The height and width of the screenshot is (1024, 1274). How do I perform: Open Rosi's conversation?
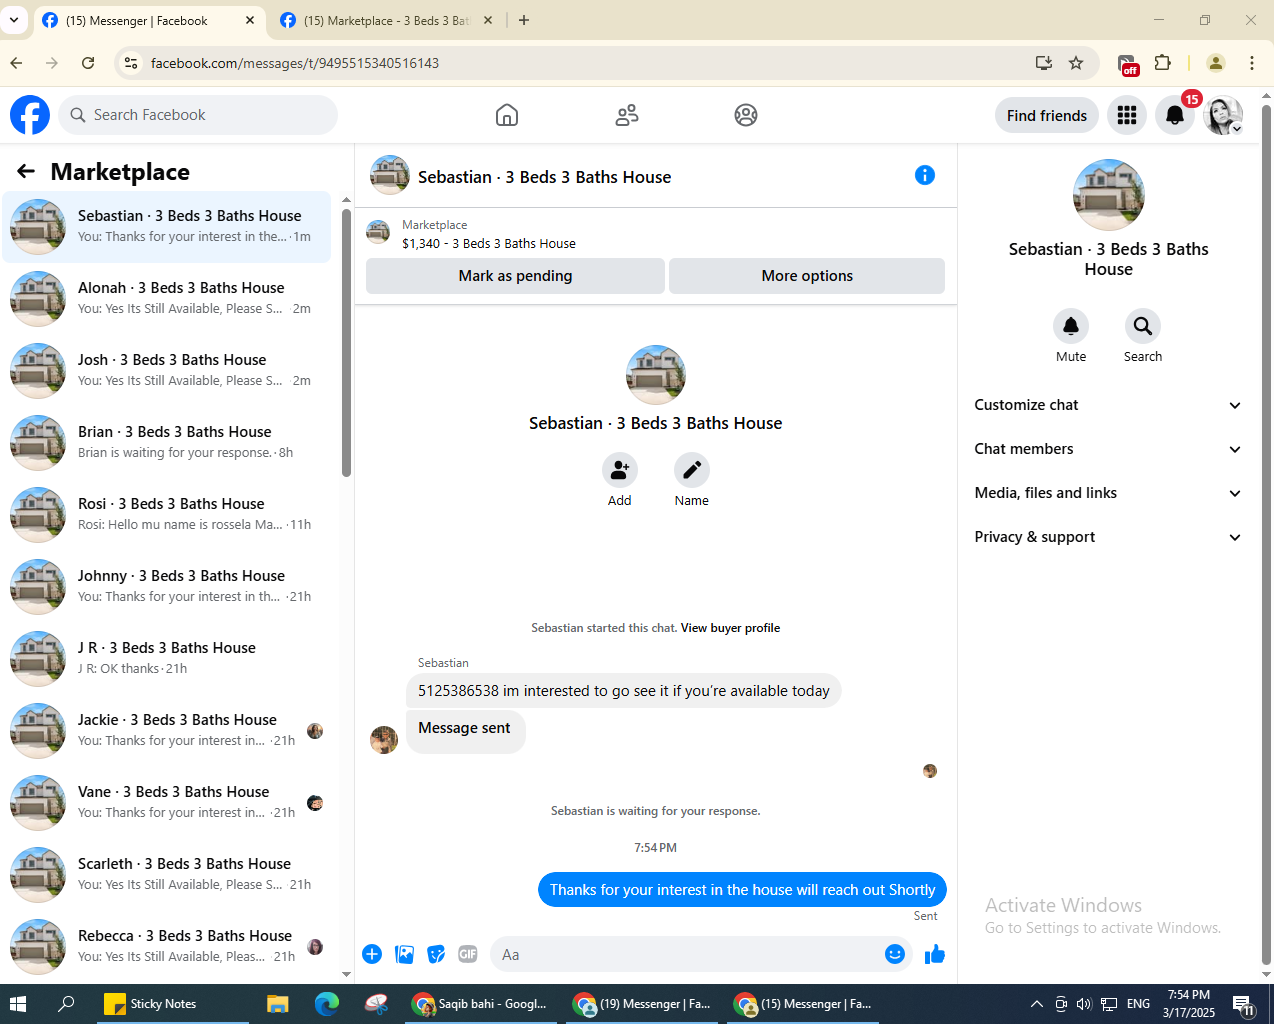pyautogui.click(x=167, y=514)
